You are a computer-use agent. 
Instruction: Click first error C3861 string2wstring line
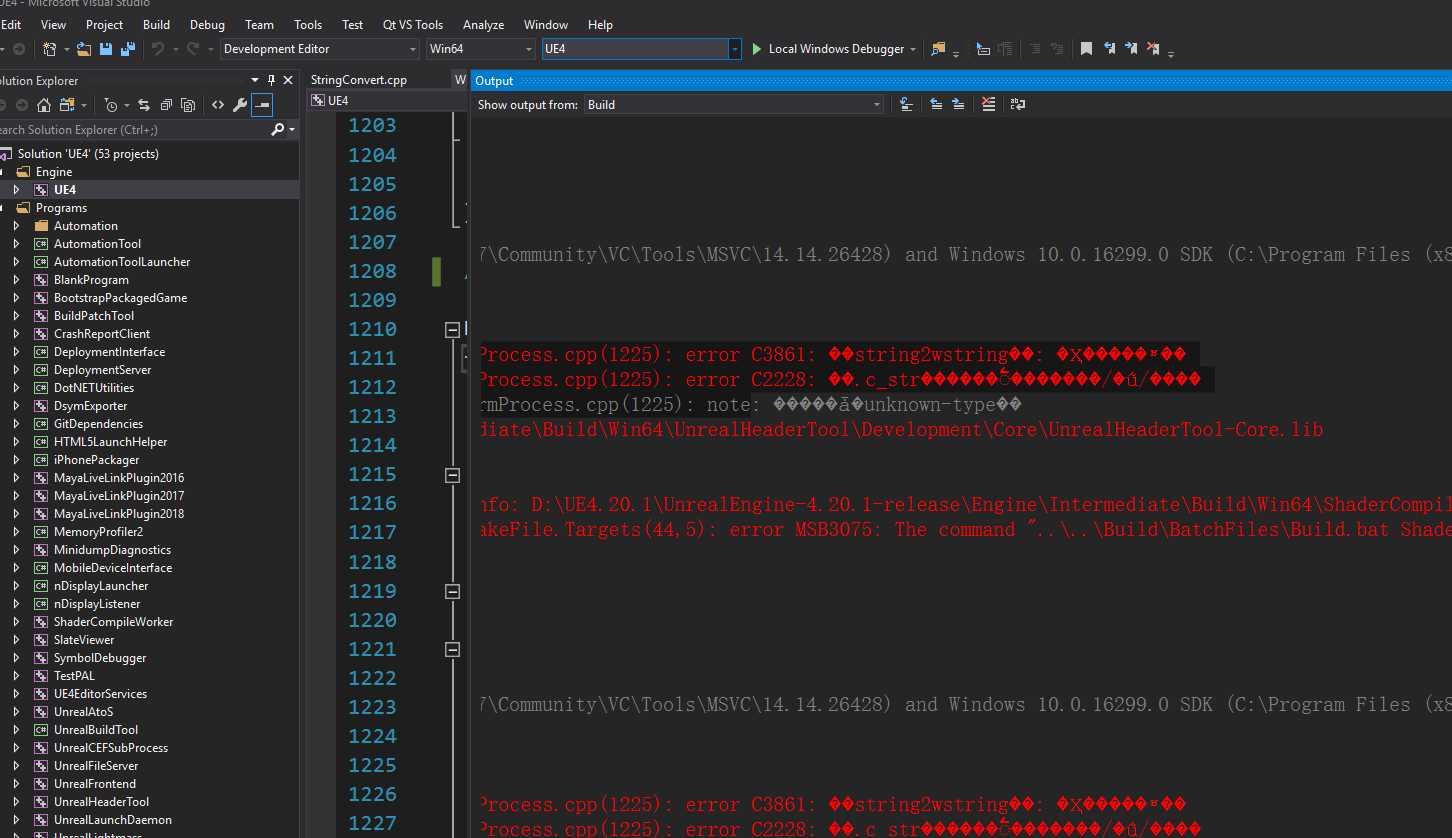coord(833,355)
